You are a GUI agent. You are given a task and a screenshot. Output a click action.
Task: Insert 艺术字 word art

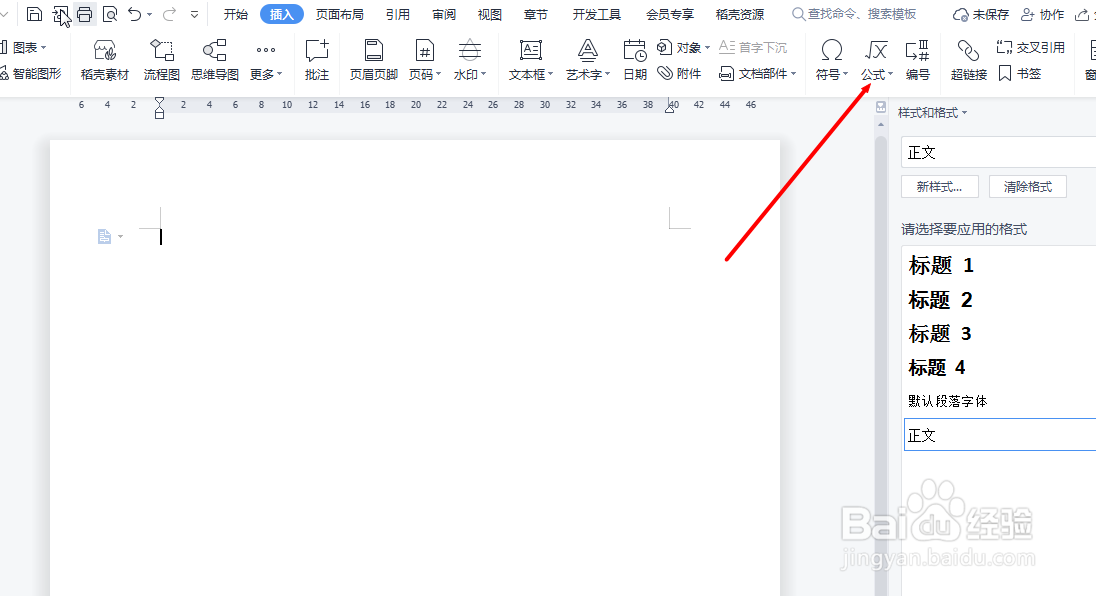click(588, 60)
